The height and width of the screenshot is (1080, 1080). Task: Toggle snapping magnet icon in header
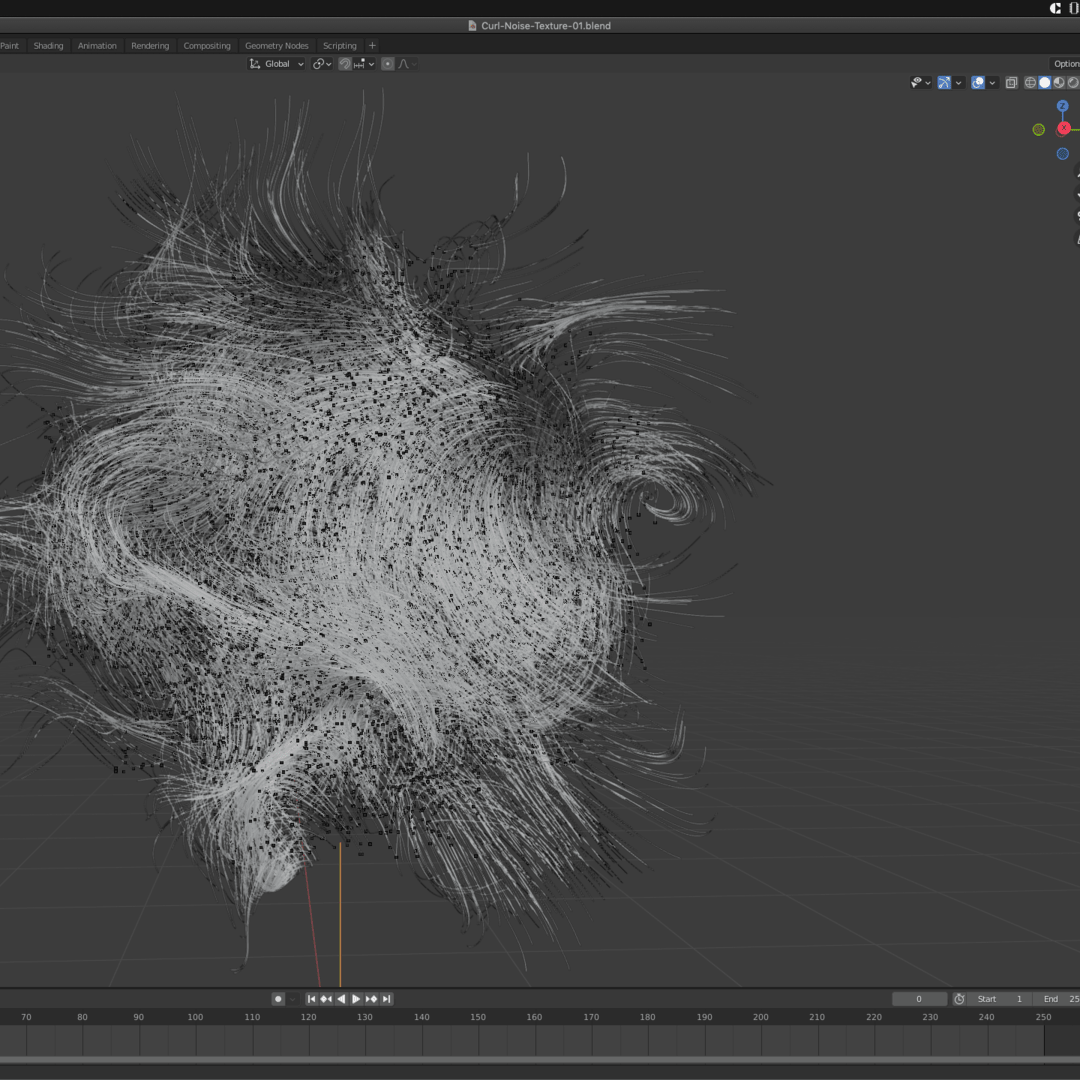[x=345, y=64]
